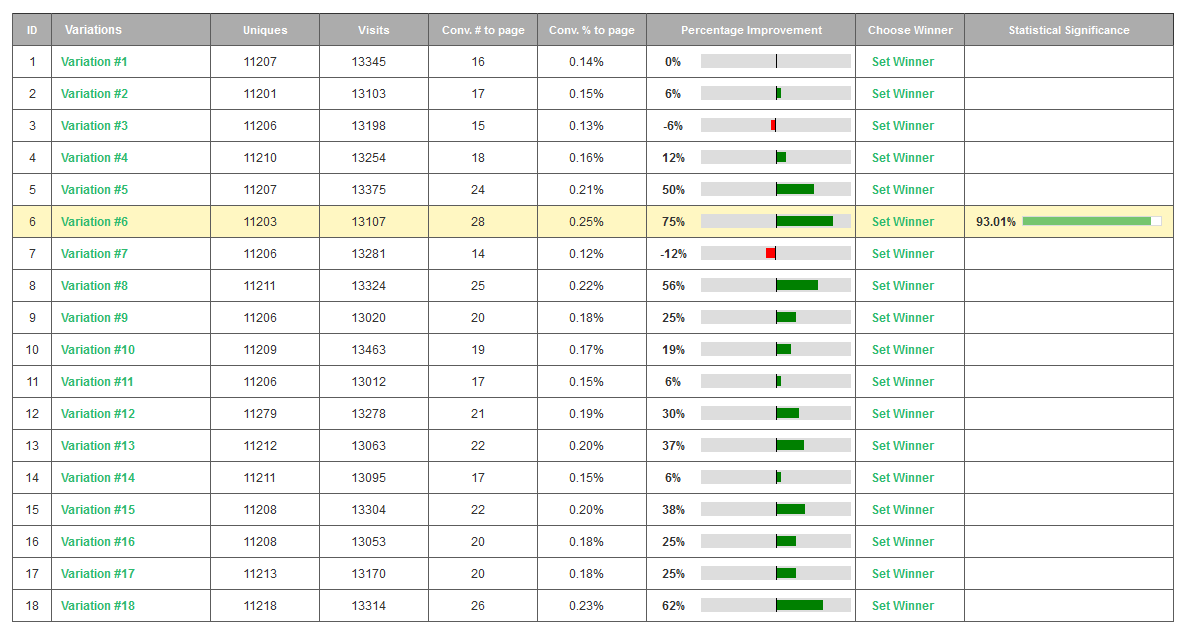This screenshot has width=1183, height=637.
Task: Click the 75% improvement bar for Variation #6
Action: coord(804,222)
